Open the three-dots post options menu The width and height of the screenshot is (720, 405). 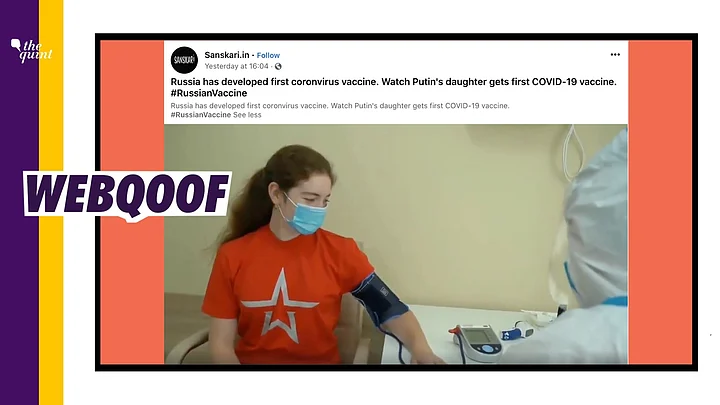click(615, 55)
